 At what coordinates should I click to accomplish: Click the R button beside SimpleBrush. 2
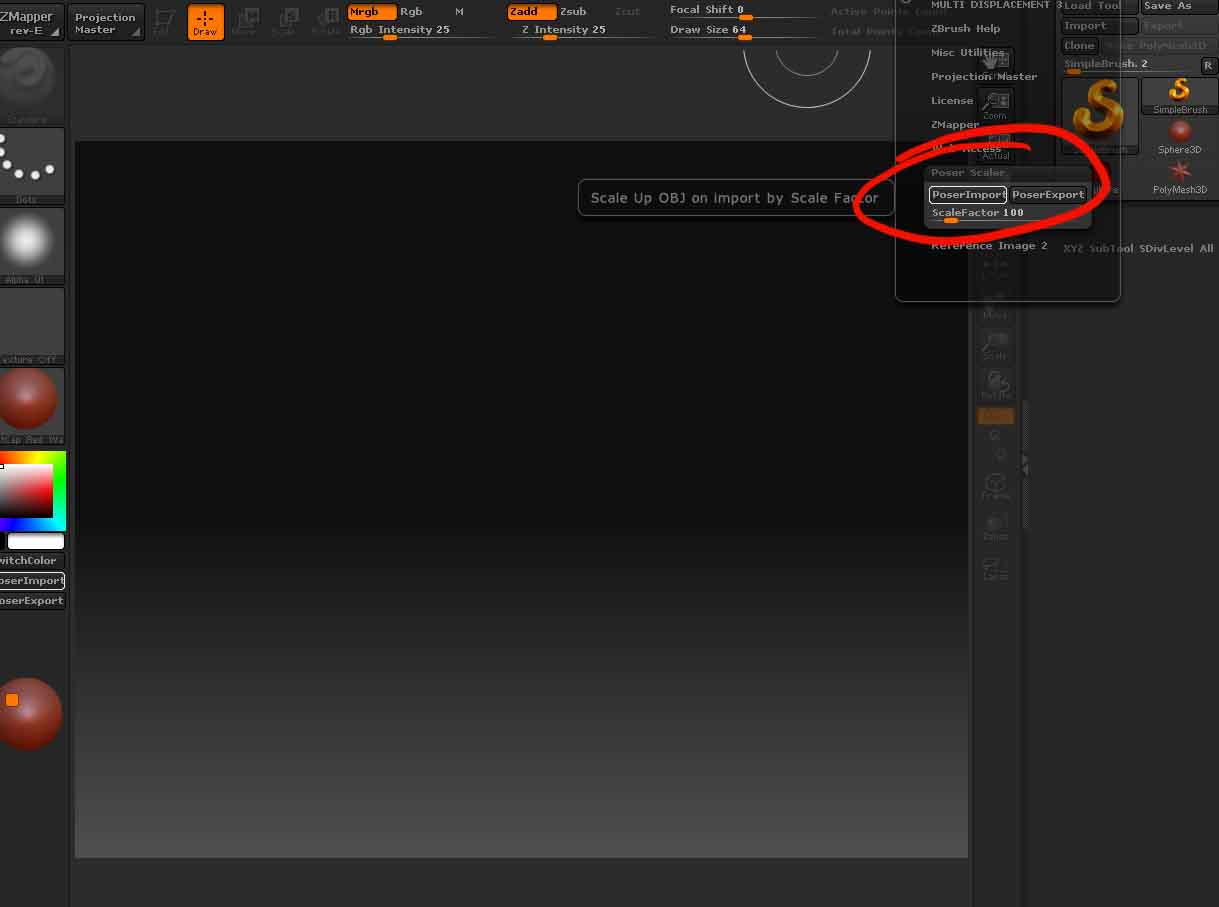(1208, 65)
